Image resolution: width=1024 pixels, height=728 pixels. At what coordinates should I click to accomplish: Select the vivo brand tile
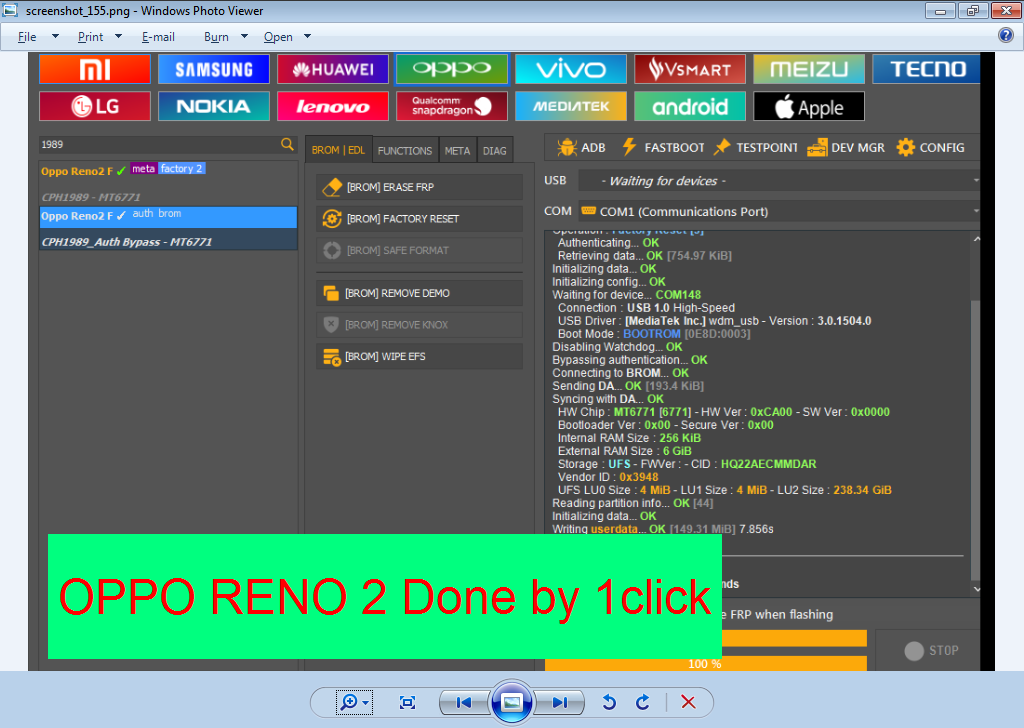click(571, 69)
